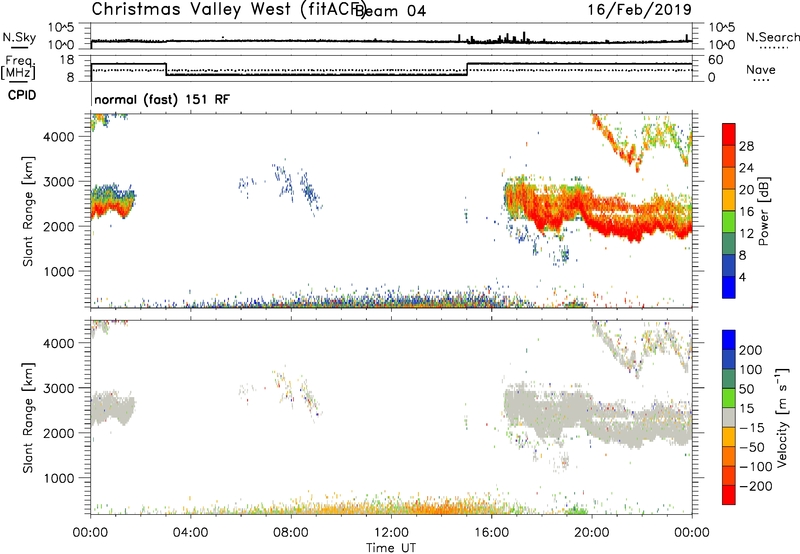Click the 'Nave' legend label
The height and width of the screenshot is (554, 800).
[x=761, y=69]
